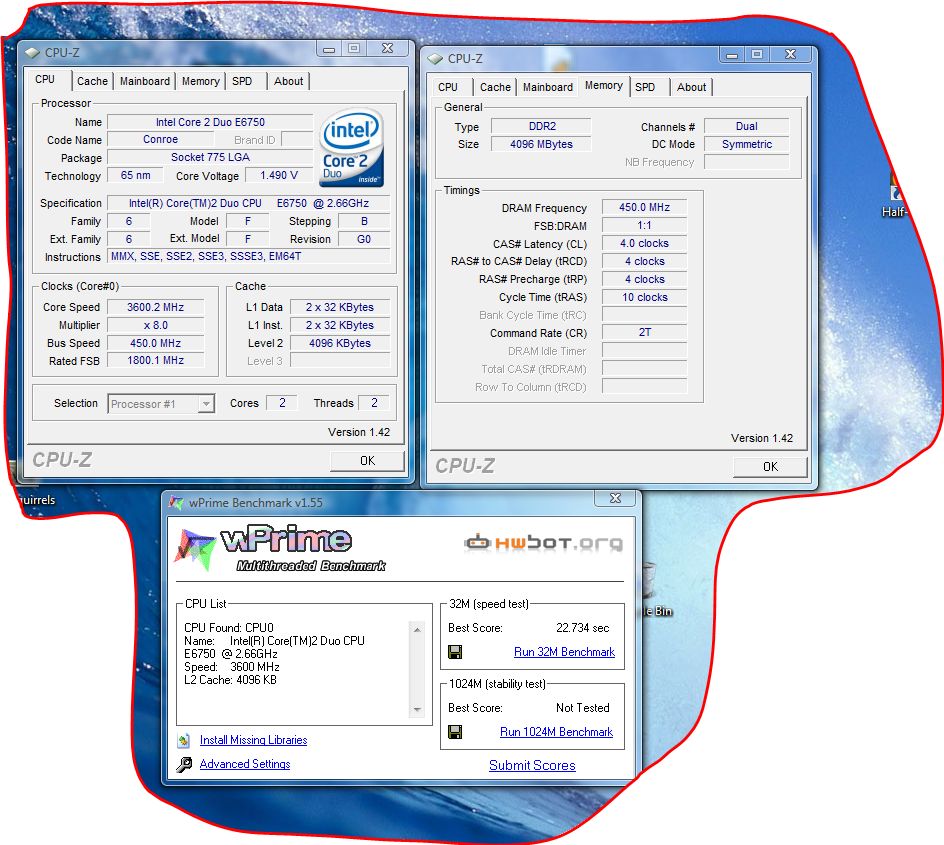The width and height of the screenshot is (944, 845).
Task: Click OK in the left CPU-Z window
Action: [x=367, y=461]
